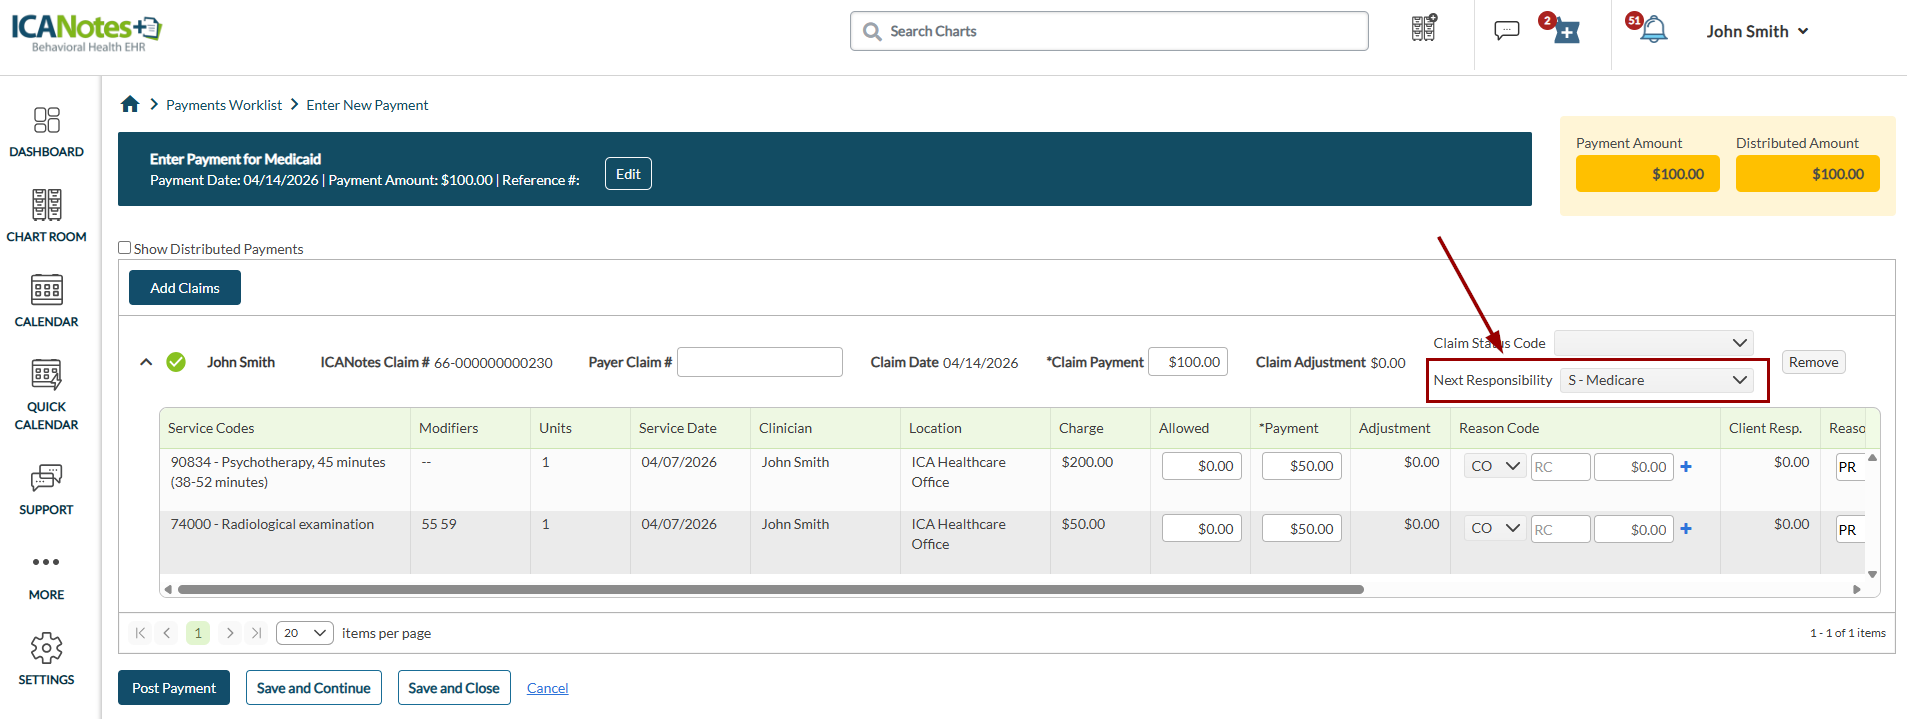Open the notifications bell icon

click(1654, 30)
